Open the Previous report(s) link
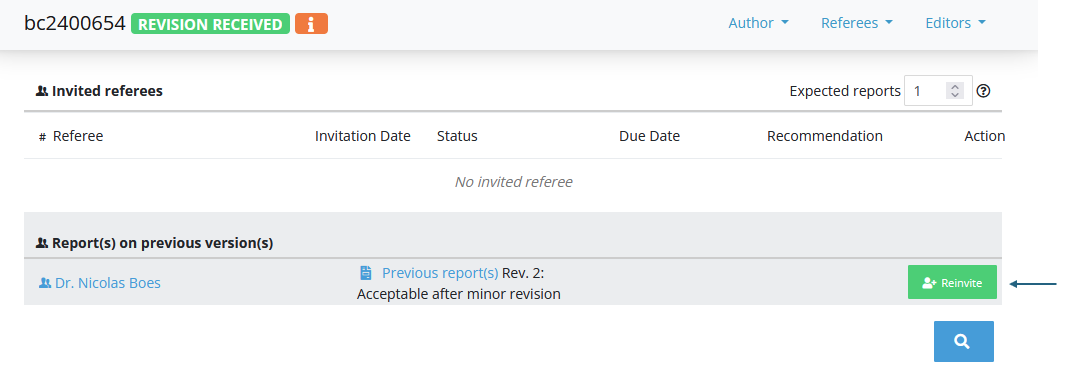Screen dimensions: 1074x377 coord(440,273)
